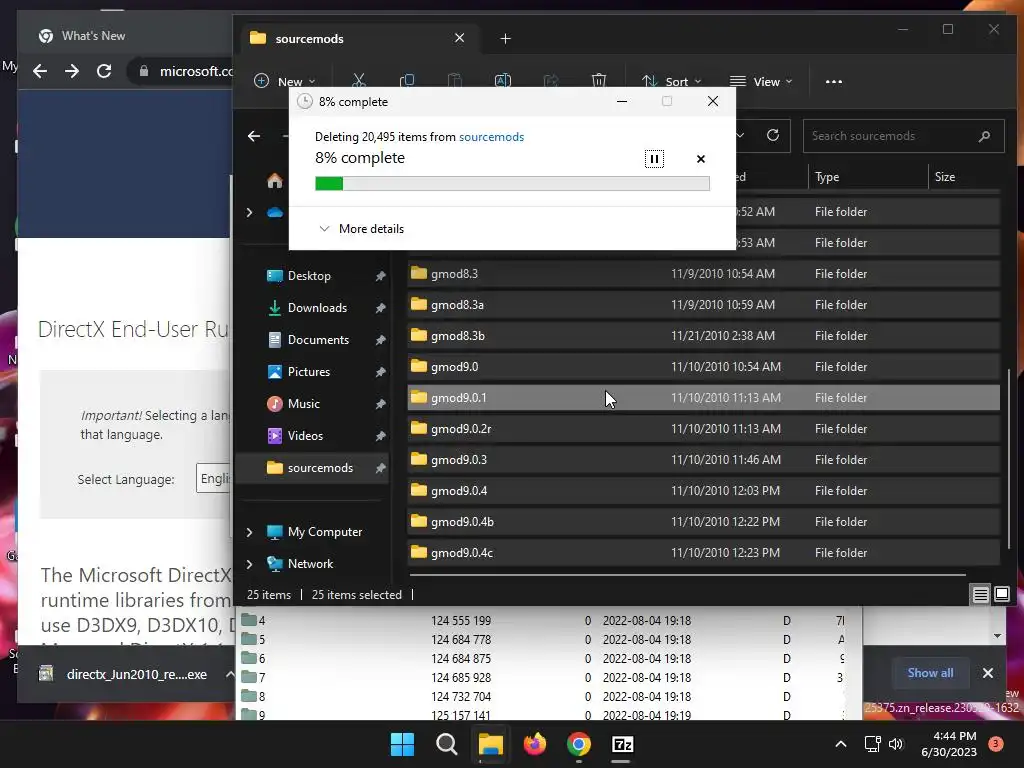The height and width of the screenshot is (768, 1024).
Task: Unpin Desktop using its pin icon
Action: (x=380, y=276)
